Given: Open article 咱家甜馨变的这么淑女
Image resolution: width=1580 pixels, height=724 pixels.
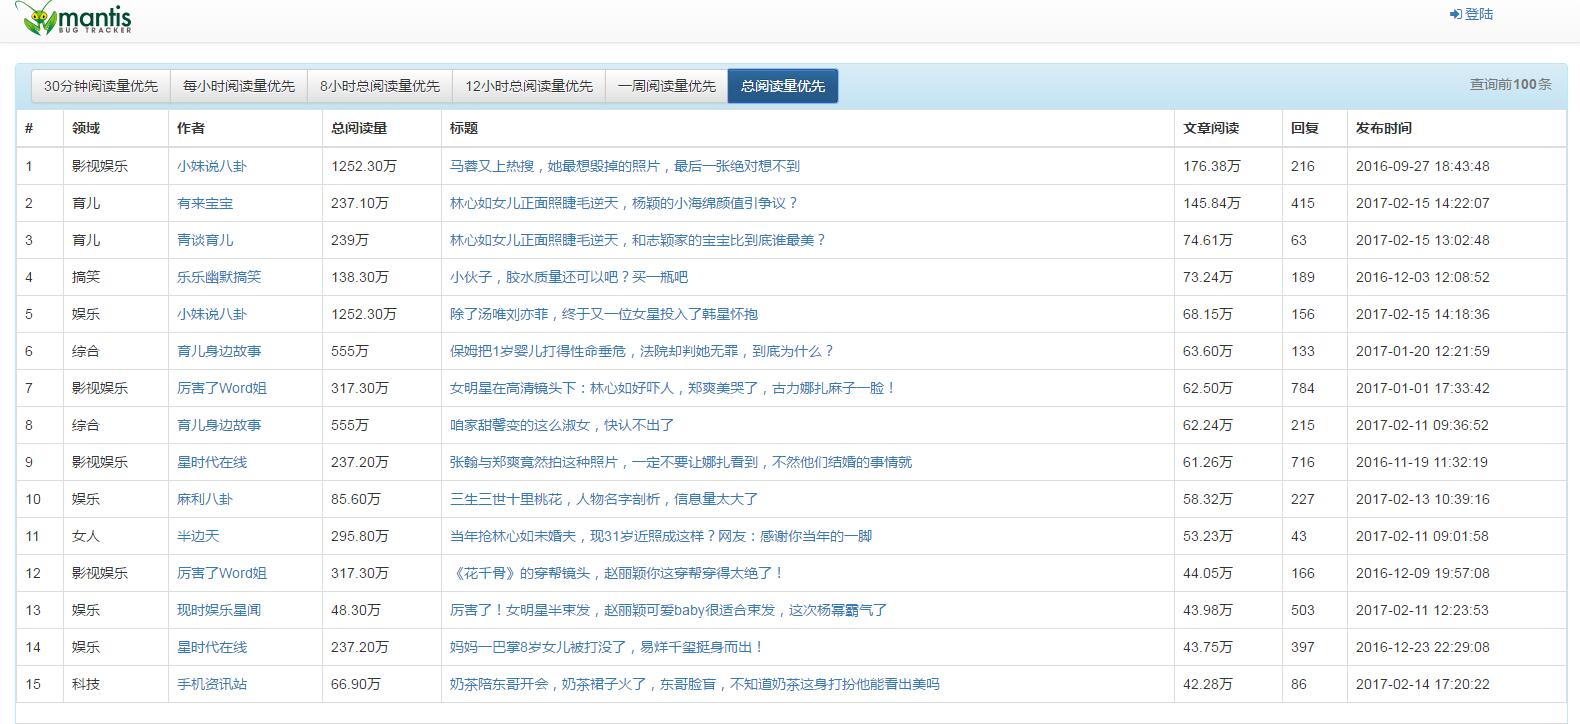Looking at the screenshot, I should click(562, 425).
